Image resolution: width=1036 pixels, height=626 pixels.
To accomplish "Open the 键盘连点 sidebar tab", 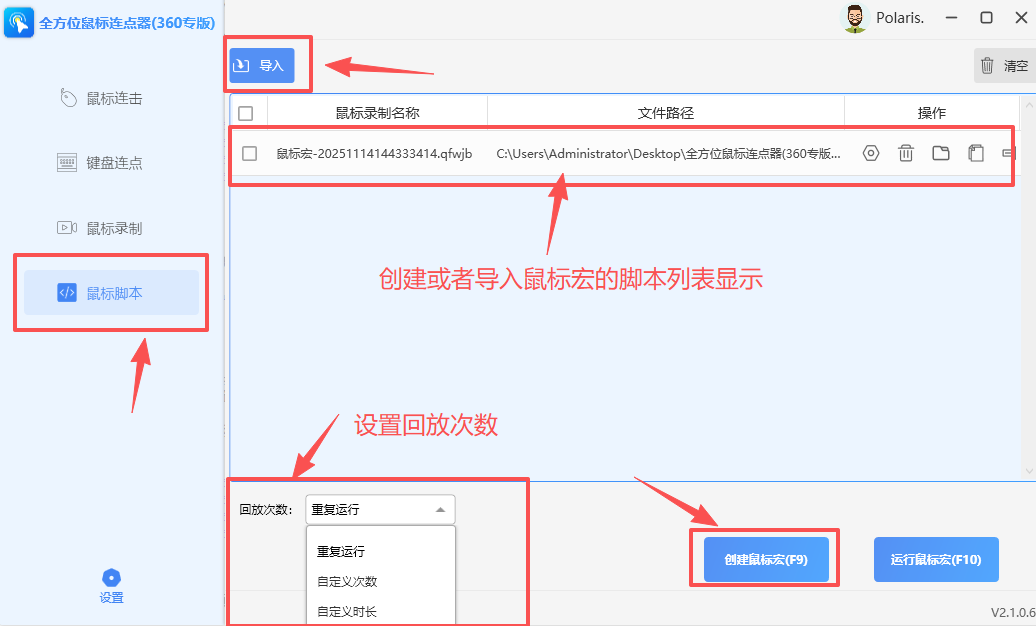I will (112, 163).
